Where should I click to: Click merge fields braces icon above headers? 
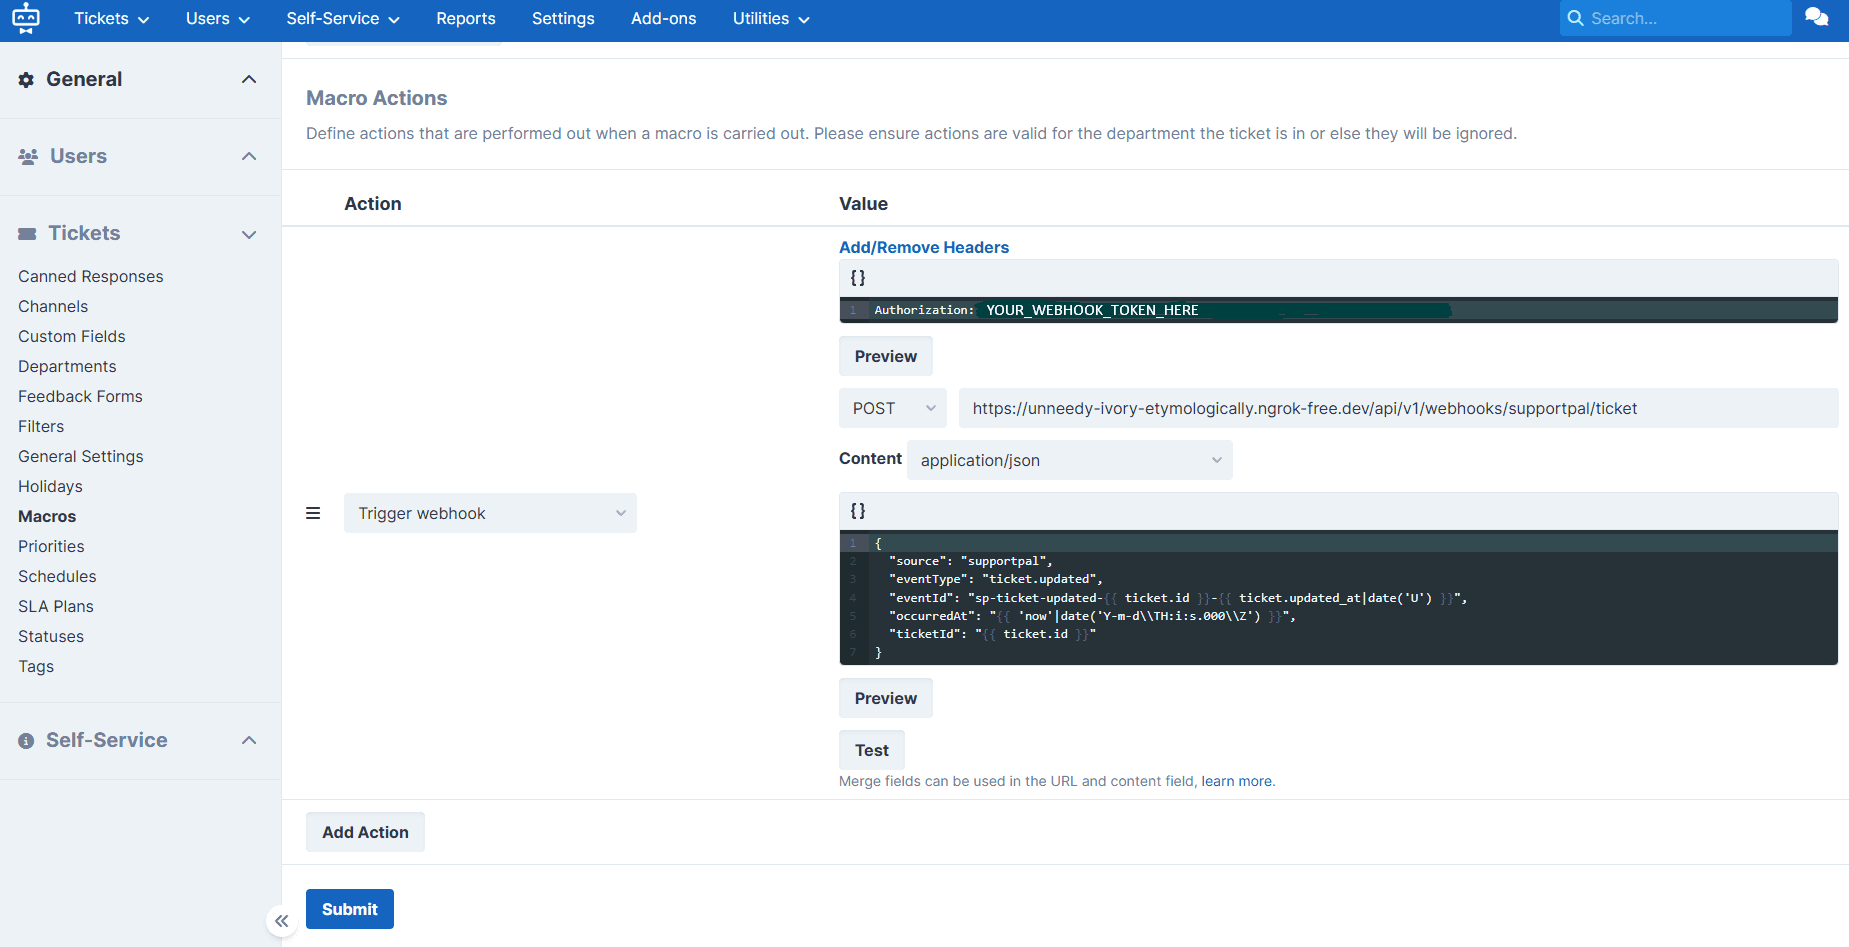858,278
